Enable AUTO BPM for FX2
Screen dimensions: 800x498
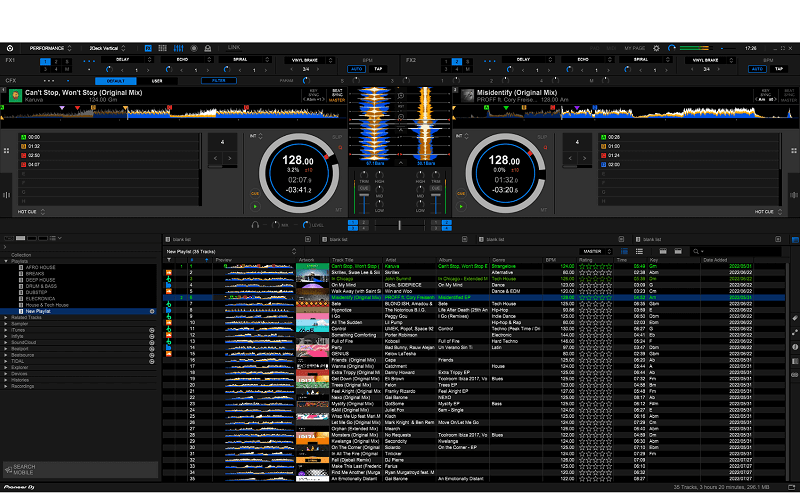[757, 69]
